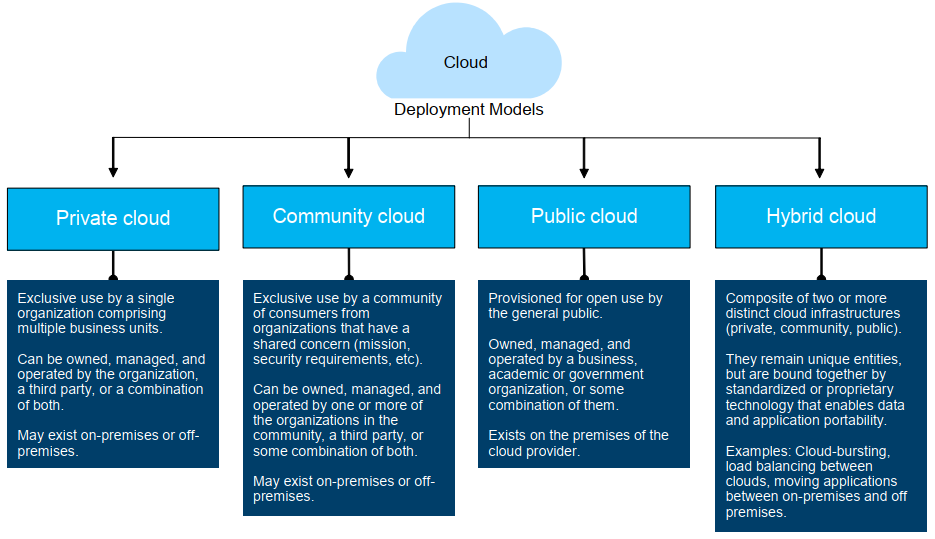This screenshot has height=539, width=935.
Task: Click text 'Exclusive use by a community'
Action: [348, 298]
